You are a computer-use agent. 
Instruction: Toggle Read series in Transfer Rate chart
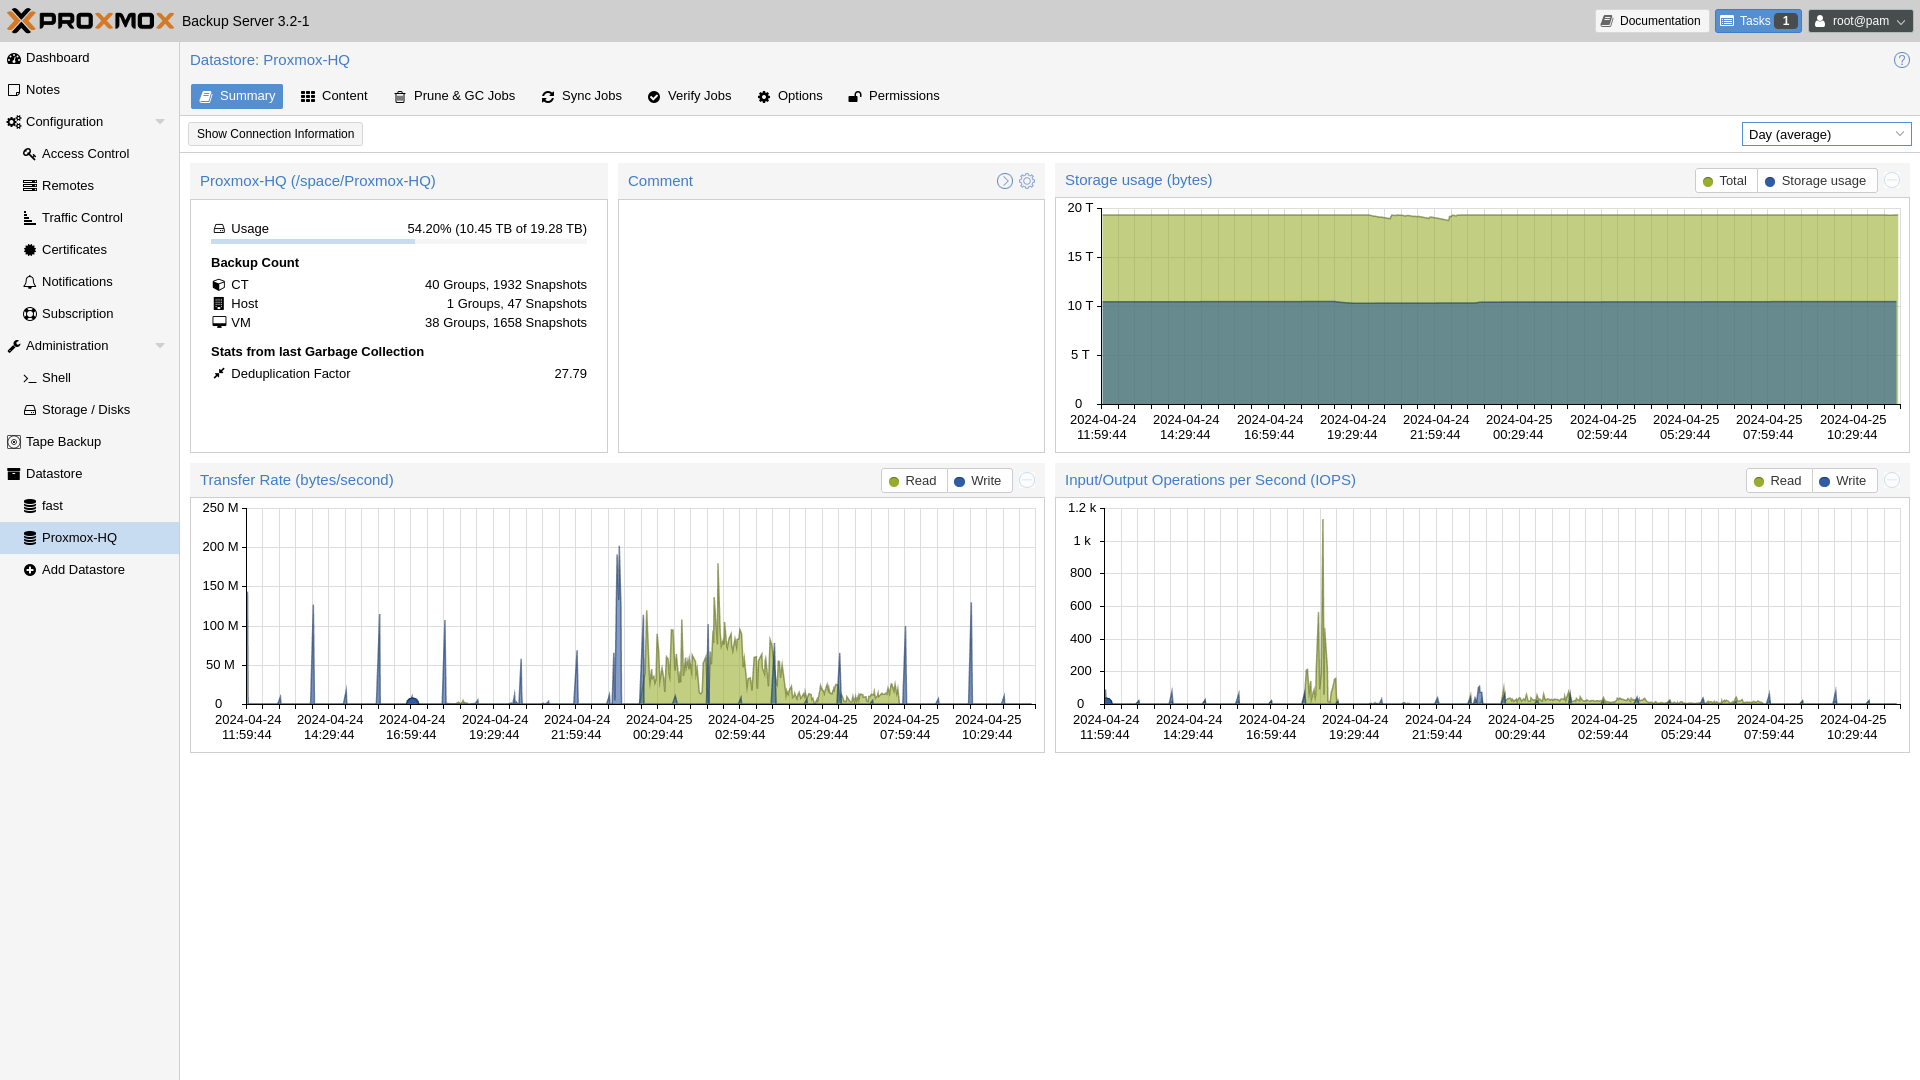tap(912, 481)
